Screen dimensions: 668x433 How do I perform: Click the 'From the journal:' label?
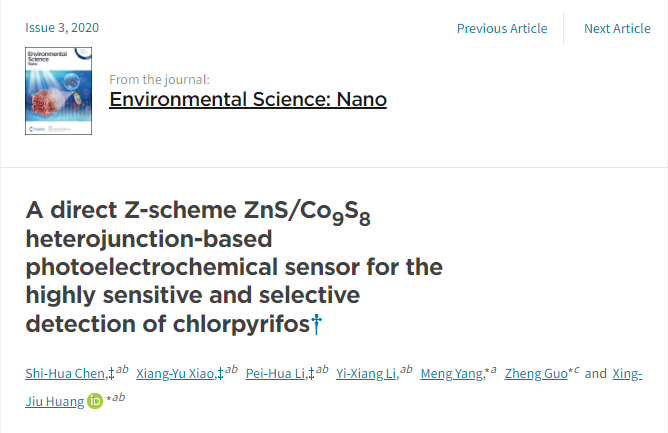coord(159,79)
